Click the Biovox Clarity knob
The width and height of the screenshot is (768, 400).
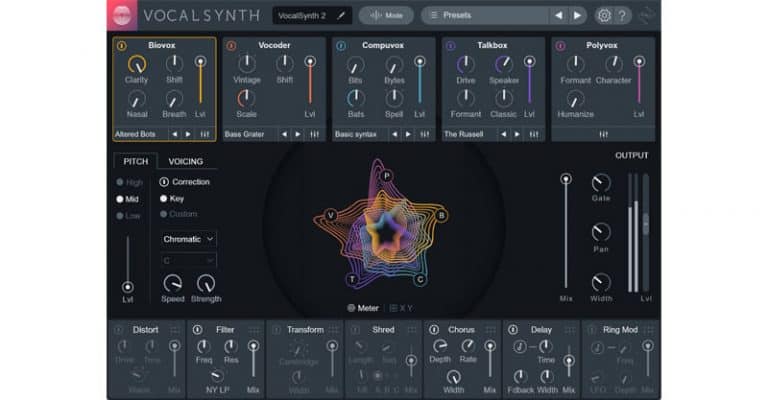[x=137, y=64]
